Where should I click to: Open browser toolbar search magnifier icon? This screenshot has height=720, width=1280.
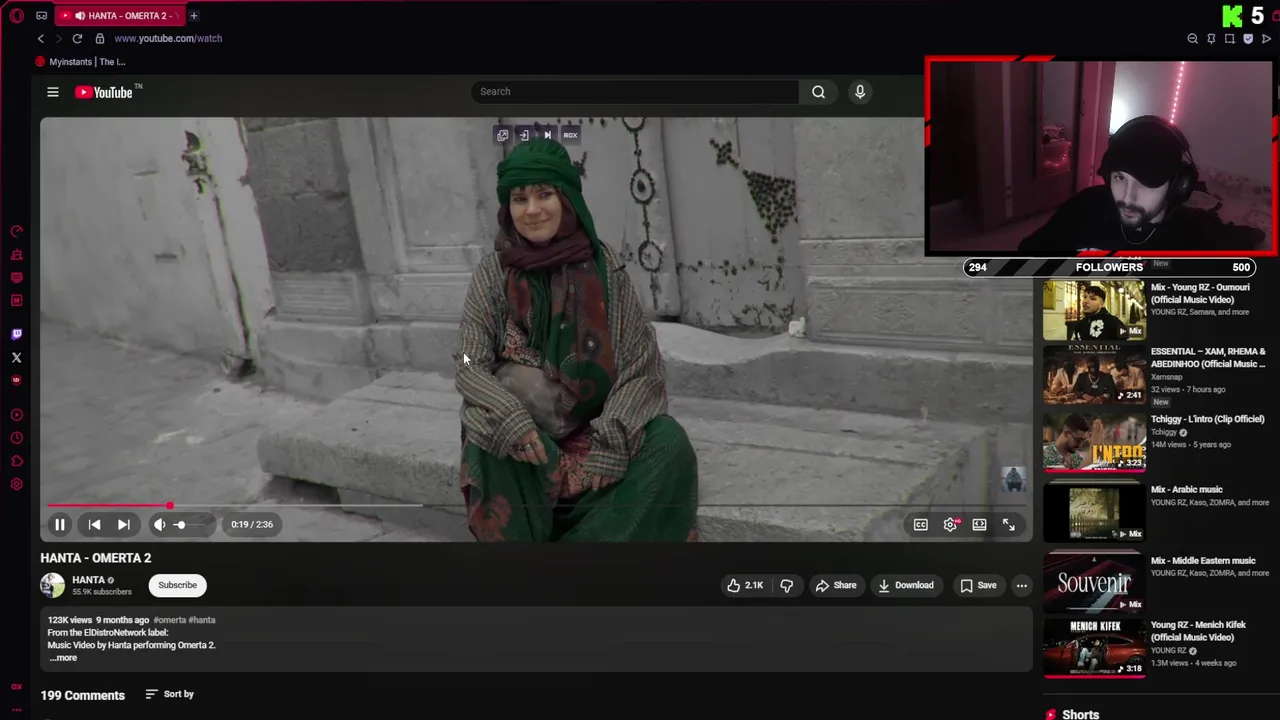tap(1192, 38)
